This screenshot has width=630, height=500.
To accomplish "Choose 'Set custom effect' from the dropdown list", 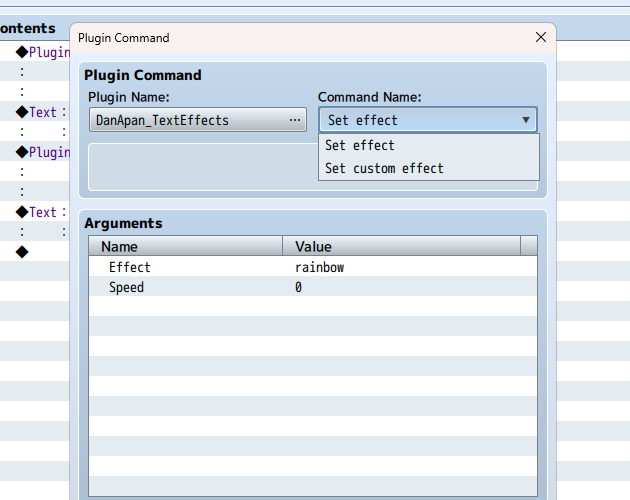I will pyautogui.click(x=429, y=168).
